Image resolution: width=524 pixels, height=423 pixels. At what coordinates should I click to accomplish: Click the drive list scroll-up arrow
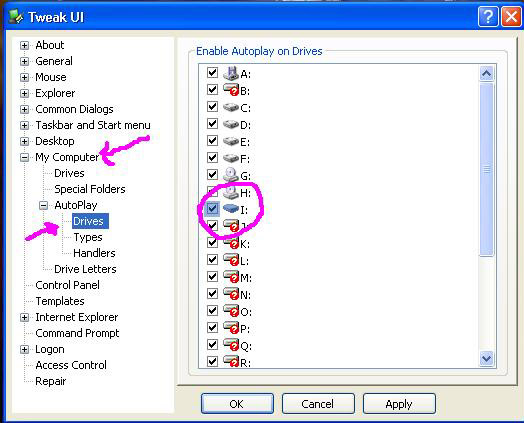click(x=487, y=73)
